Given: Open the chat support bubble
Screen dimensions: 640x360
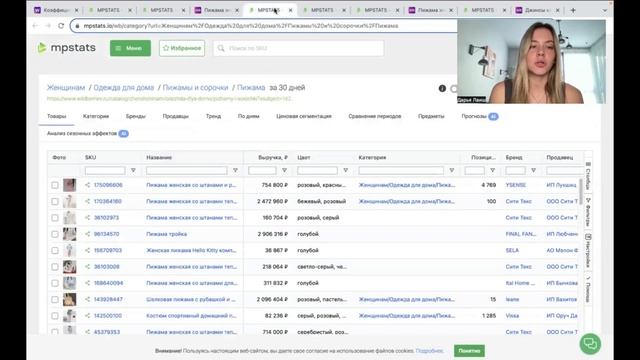Looking at the screenshot, I should tap(590, 344).
